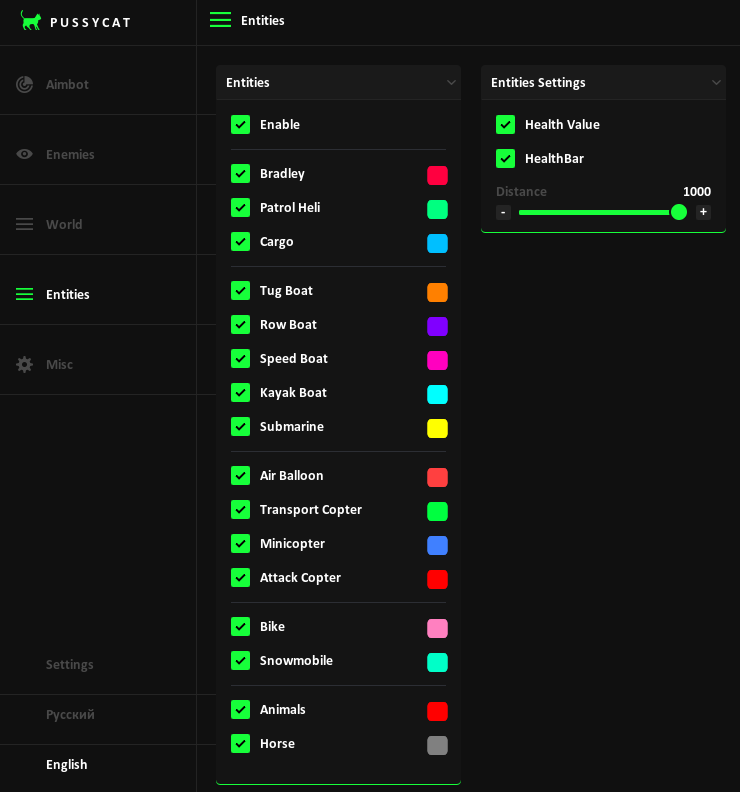Image resolution: width=740 pixels, height=792 pixels.
Task: Click the Entities sidebar list icon
Action: point(25,294)
